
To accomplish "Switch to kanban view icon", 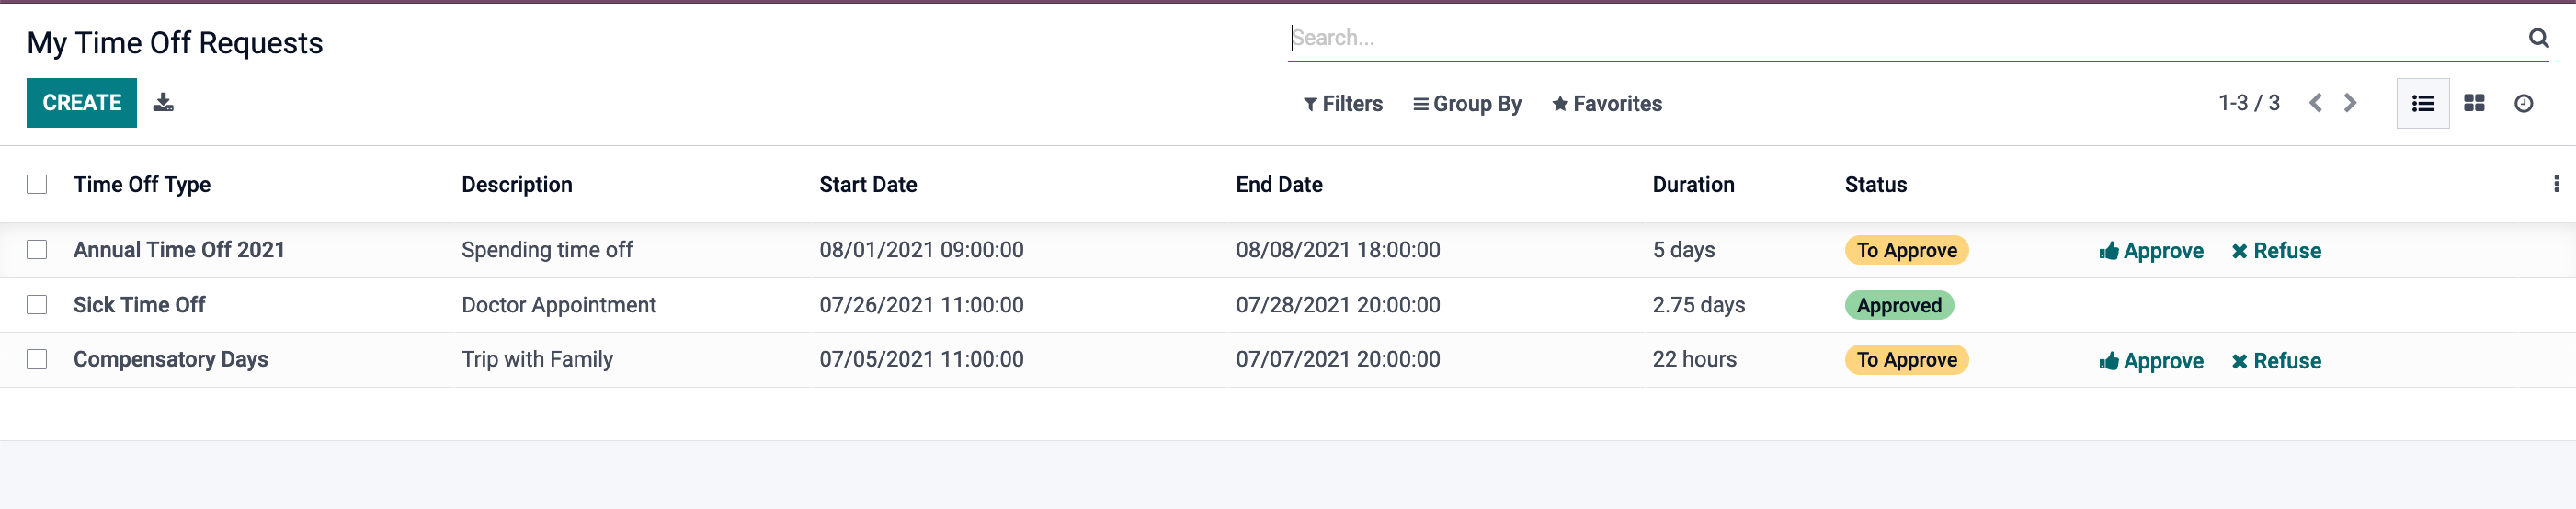I will pos(2473,103).
